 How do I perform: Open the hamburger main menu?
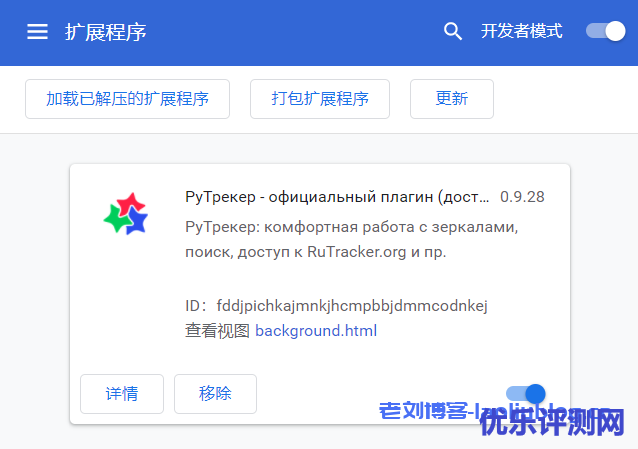[x=37, y=32]
